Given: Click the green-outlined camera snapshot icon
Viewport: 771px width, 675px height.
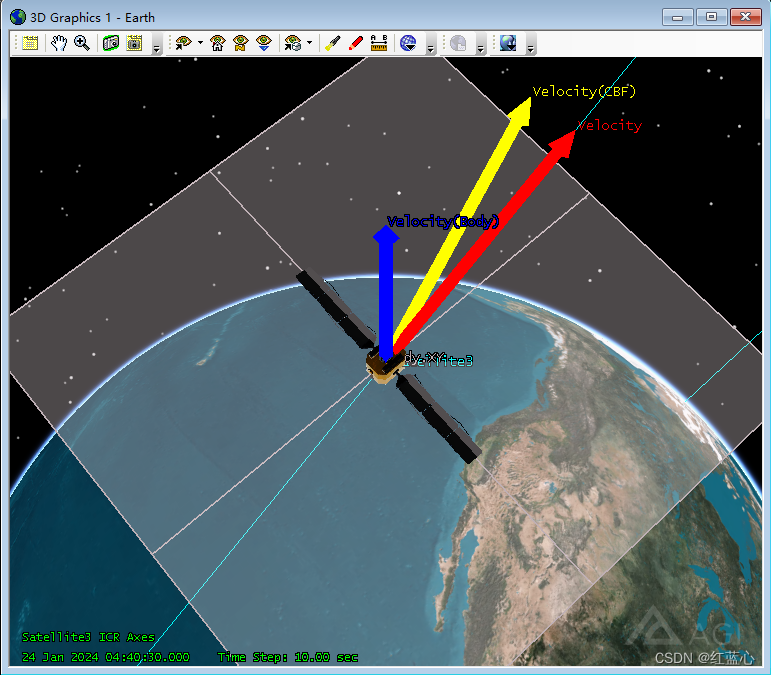Looking at the screenshot, I should 111,43.
